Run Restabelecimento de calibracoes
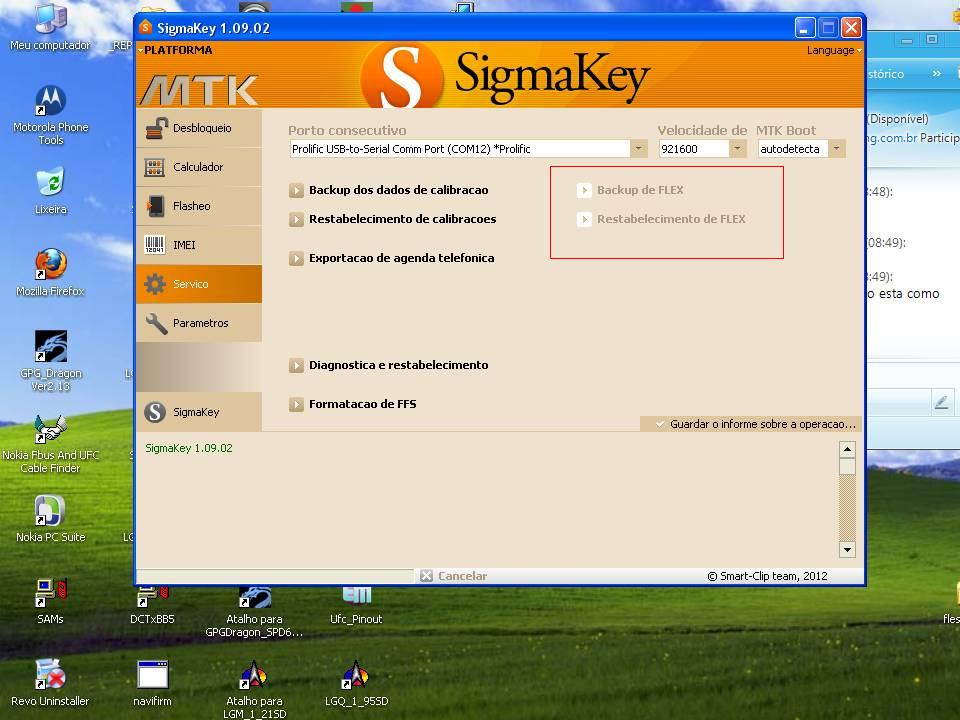The height and width of the screenshot is (720, 960). (392, 219)
